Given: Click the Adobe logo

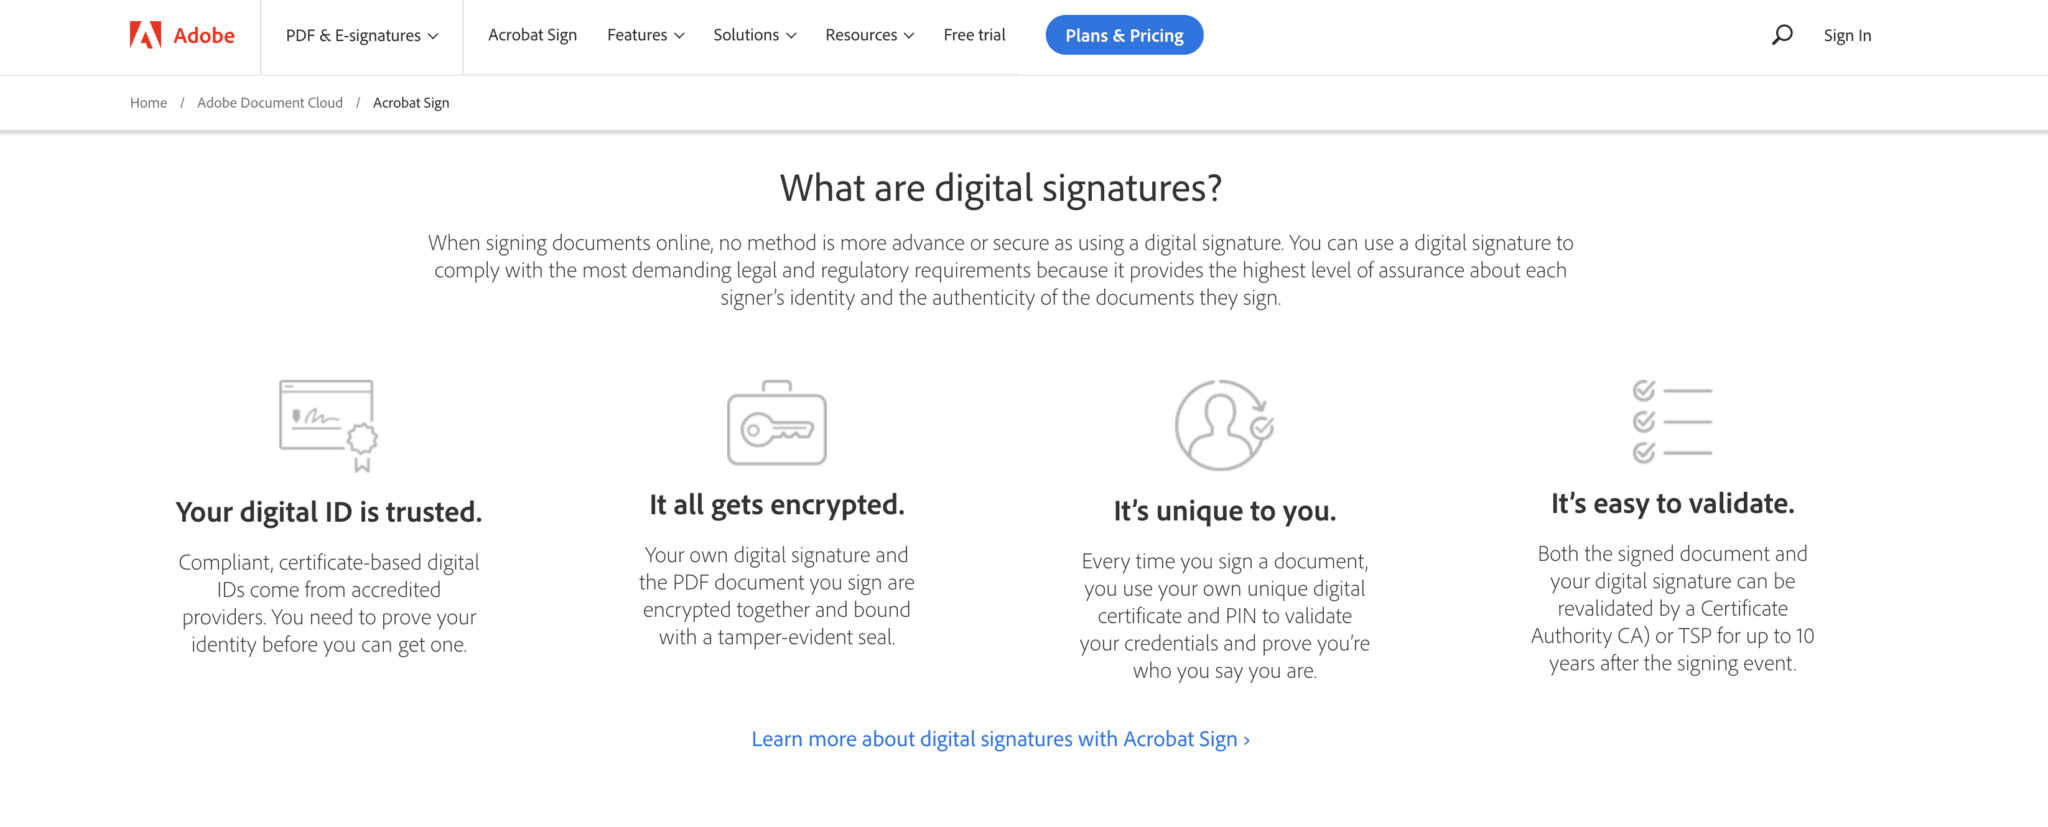Looking at the screenshot, I should pos(178,35).
